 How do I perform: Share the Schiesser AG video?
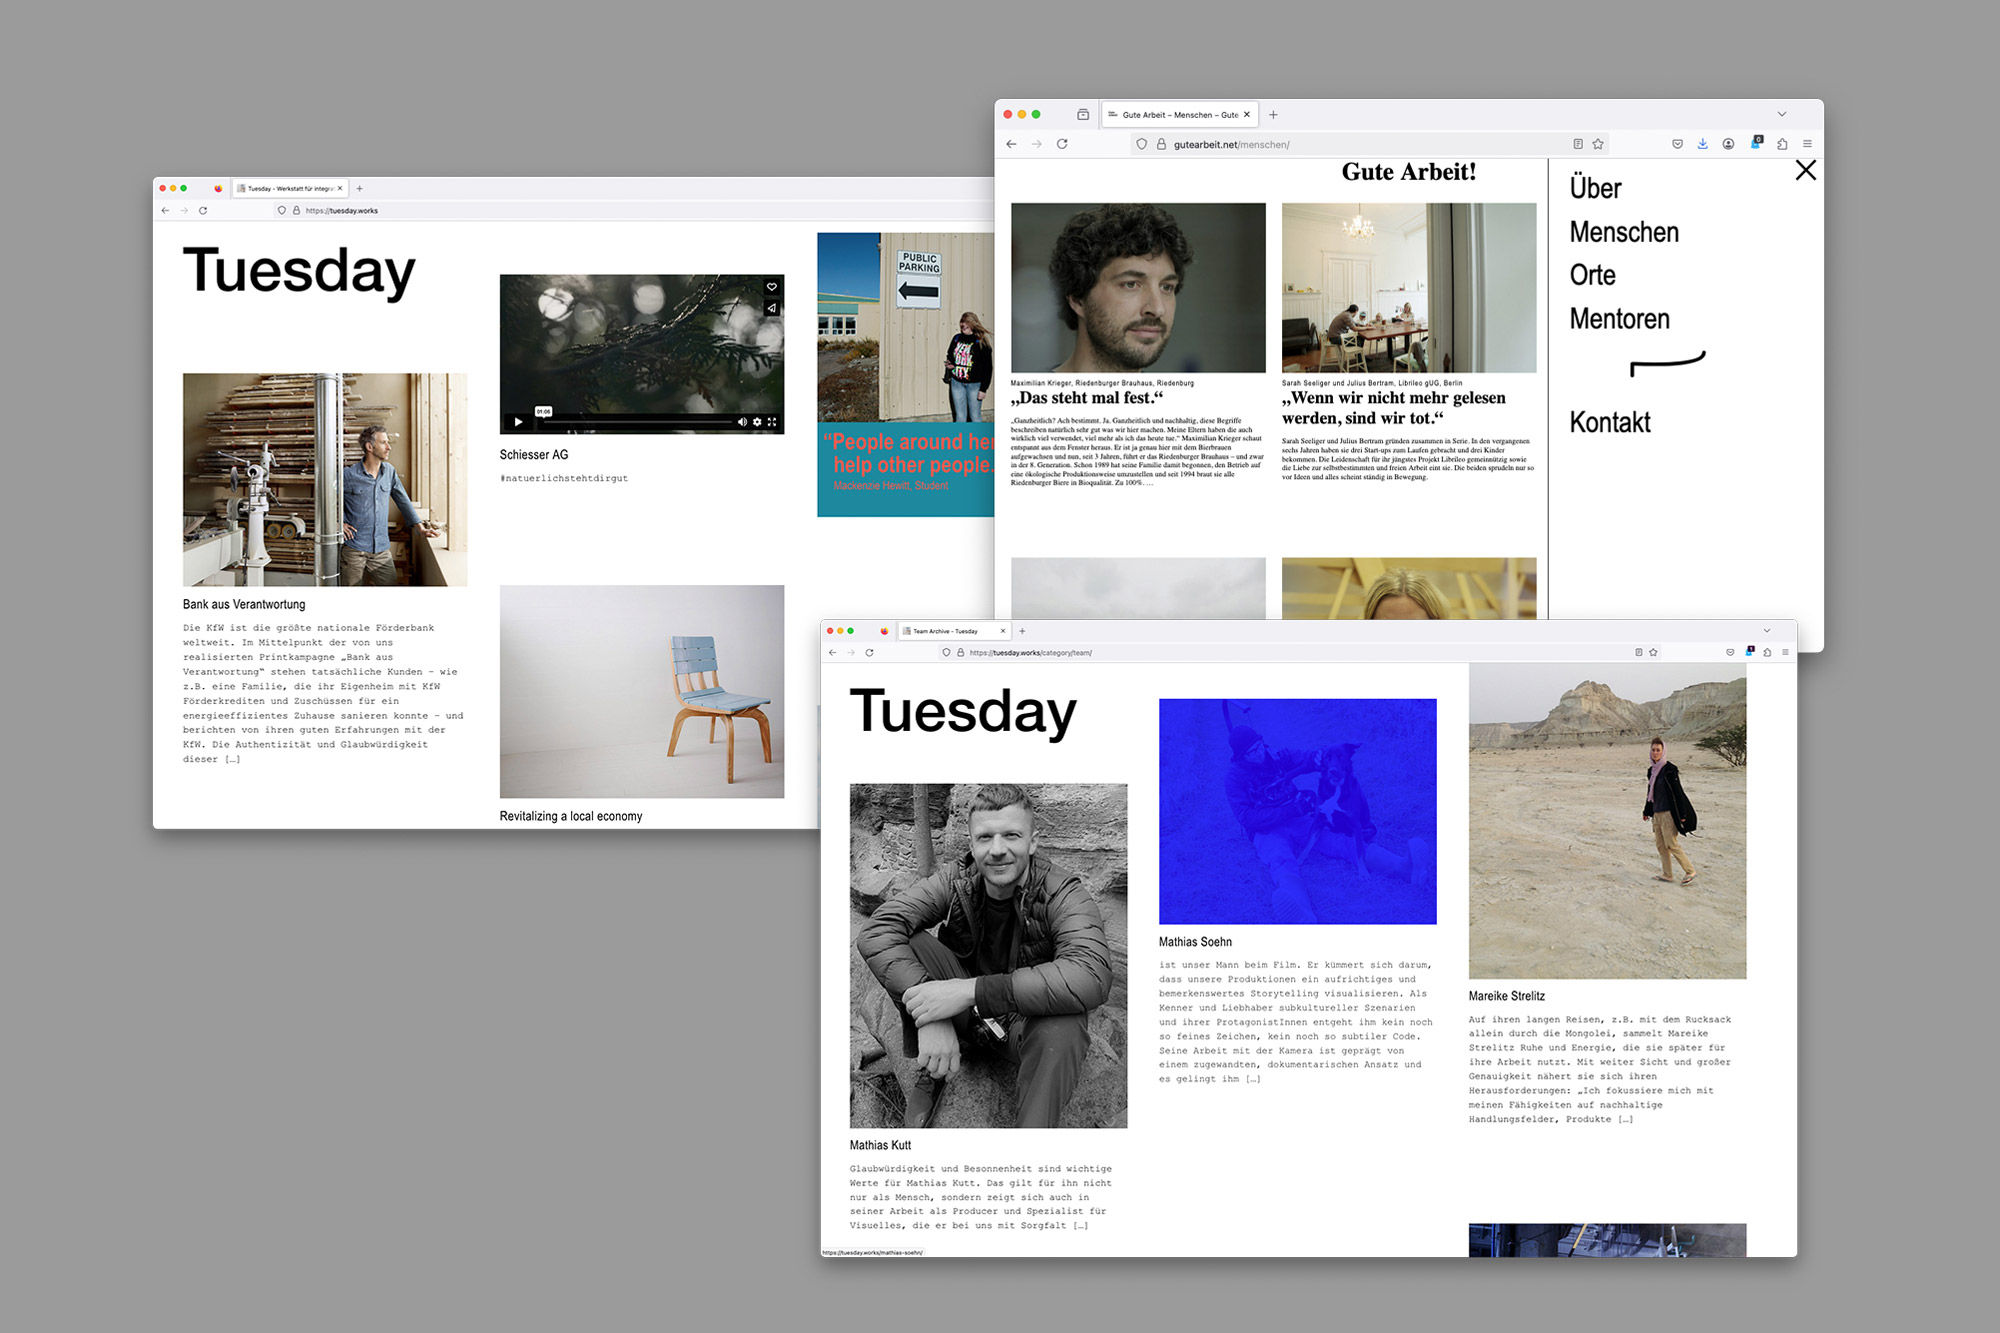pos(772,308)
